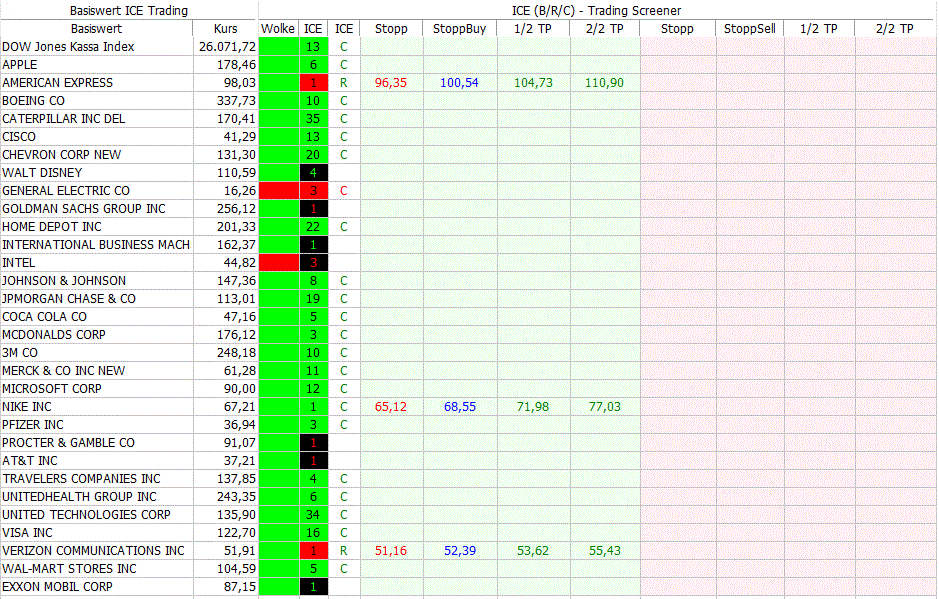Click American Express Stopp value 96,35

click(390, 83)
